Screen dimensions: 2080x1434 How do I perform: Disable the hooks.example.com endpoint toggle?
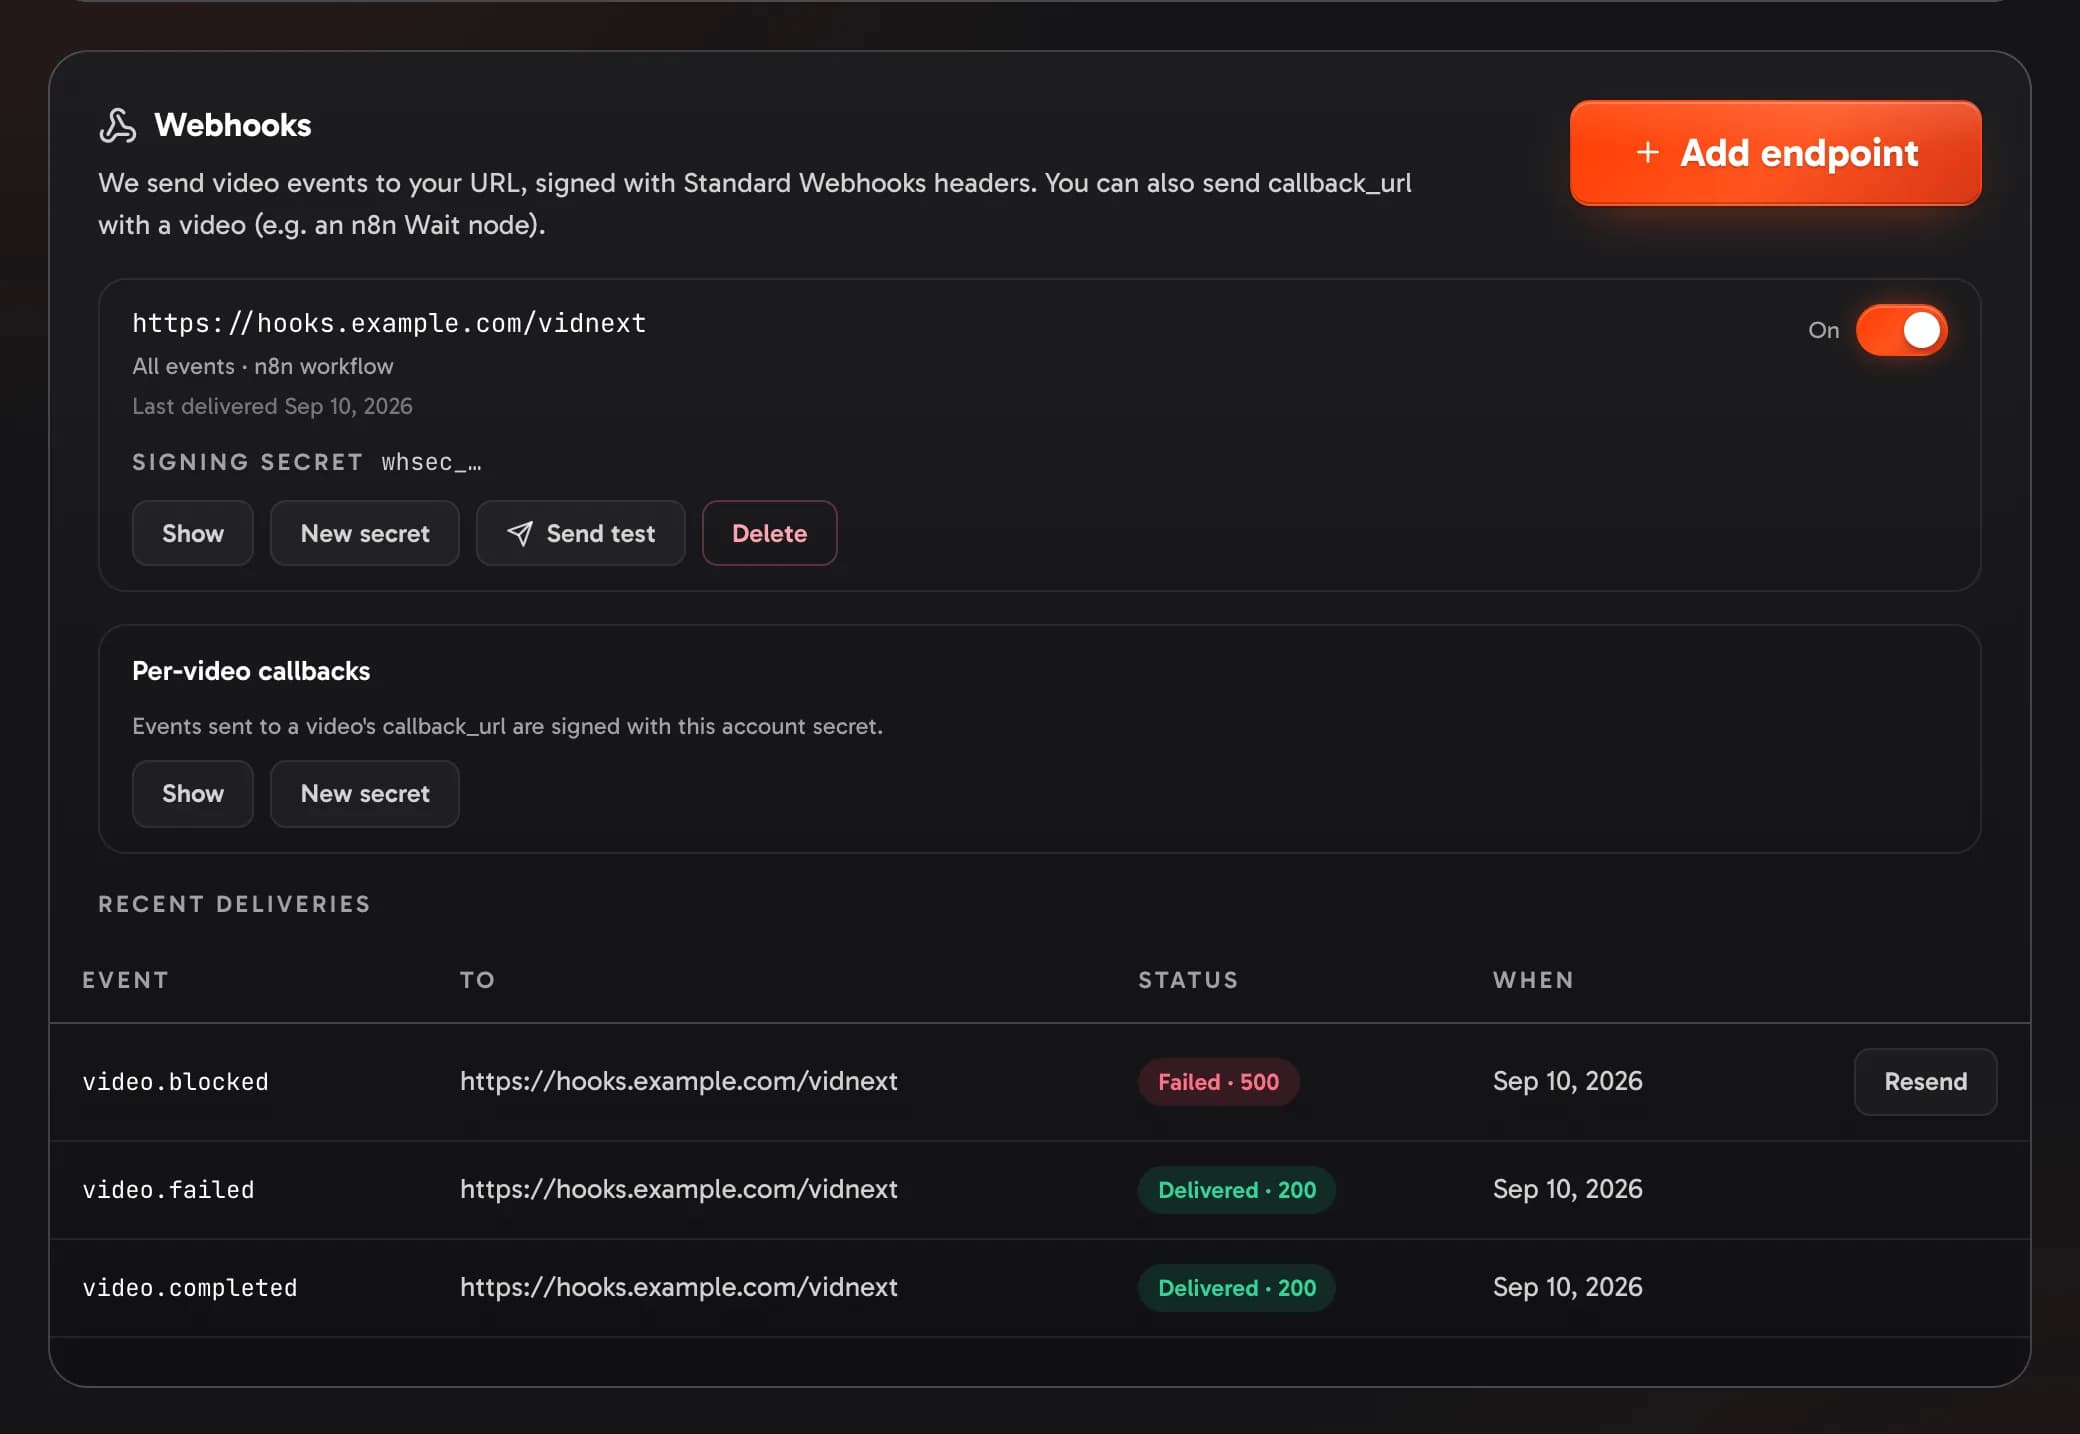click(x=1901, y=330)
